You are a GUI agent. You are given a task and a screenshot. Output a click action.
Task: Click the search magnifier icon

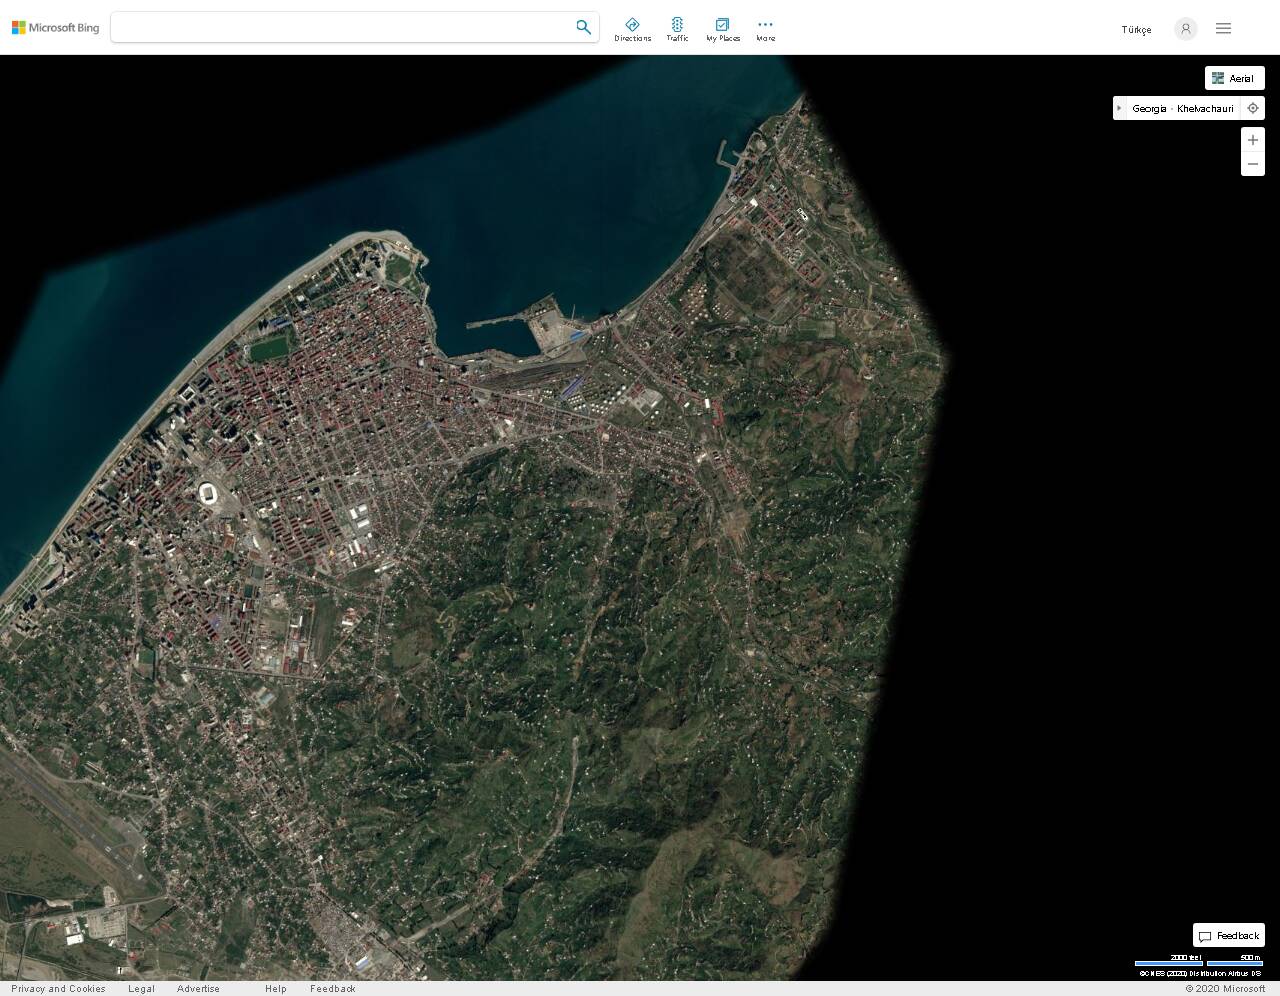click(583, 27)
